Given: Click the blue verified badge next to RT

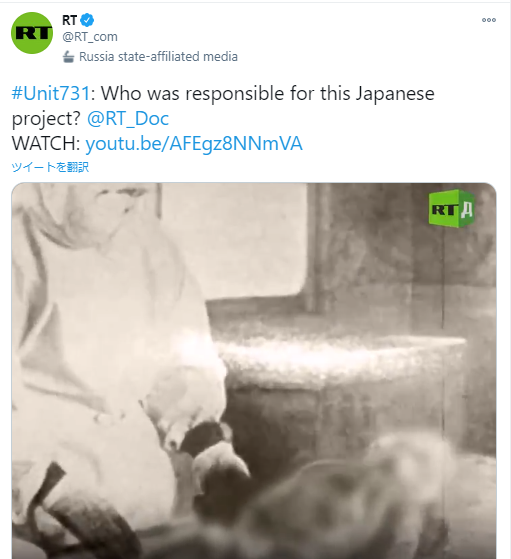Looking at the screenshot, I should pyautogui.click(x=87, y=20).
